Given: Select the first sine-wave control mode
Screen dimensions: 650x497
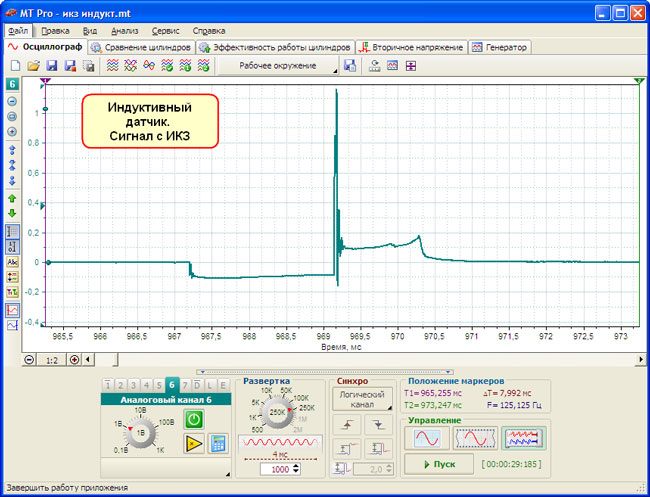Looking at the screenshot, I should click(428, 438).
